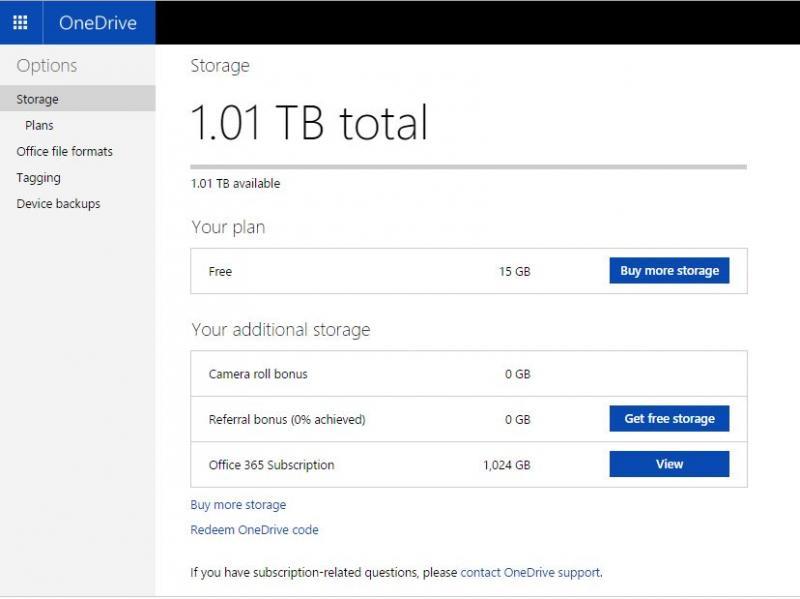Screen dimensions: 800x599
Task: Select Storage in the Options sidebar
Action: click(x=78, y=98)
